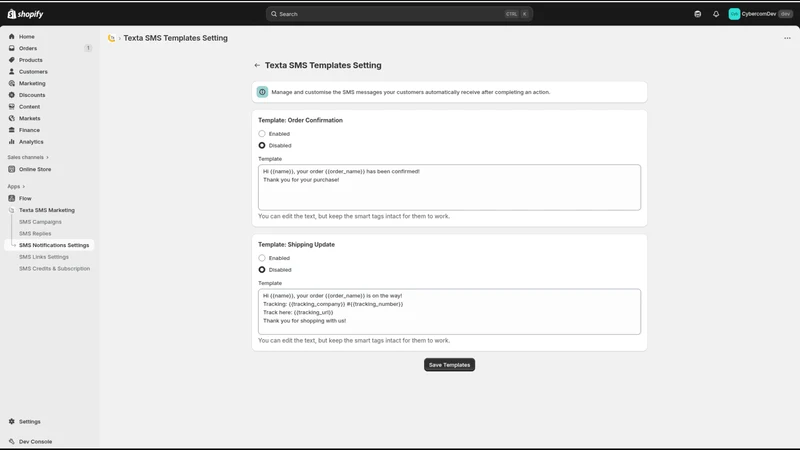Click the Texta SMS Marketing app icon
This screenshot has height=450, width=800.
(x=12, y=210)
